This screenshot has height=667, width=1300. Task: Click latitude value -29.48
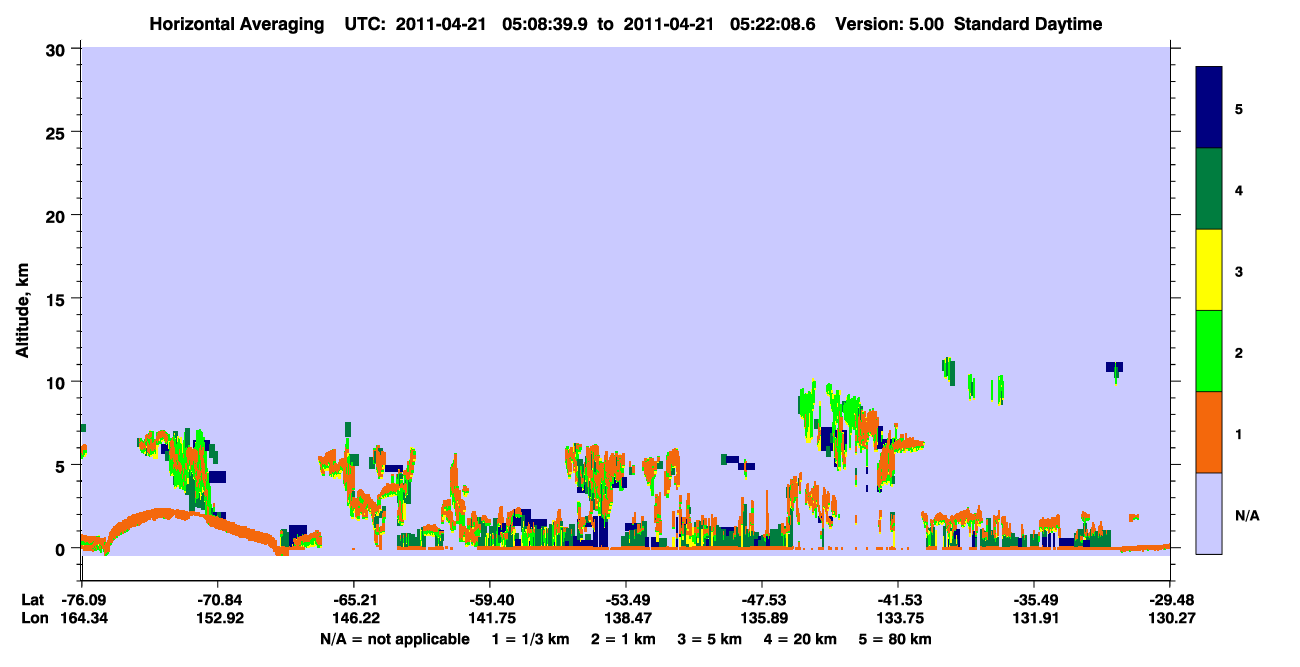coord(1170,600)
